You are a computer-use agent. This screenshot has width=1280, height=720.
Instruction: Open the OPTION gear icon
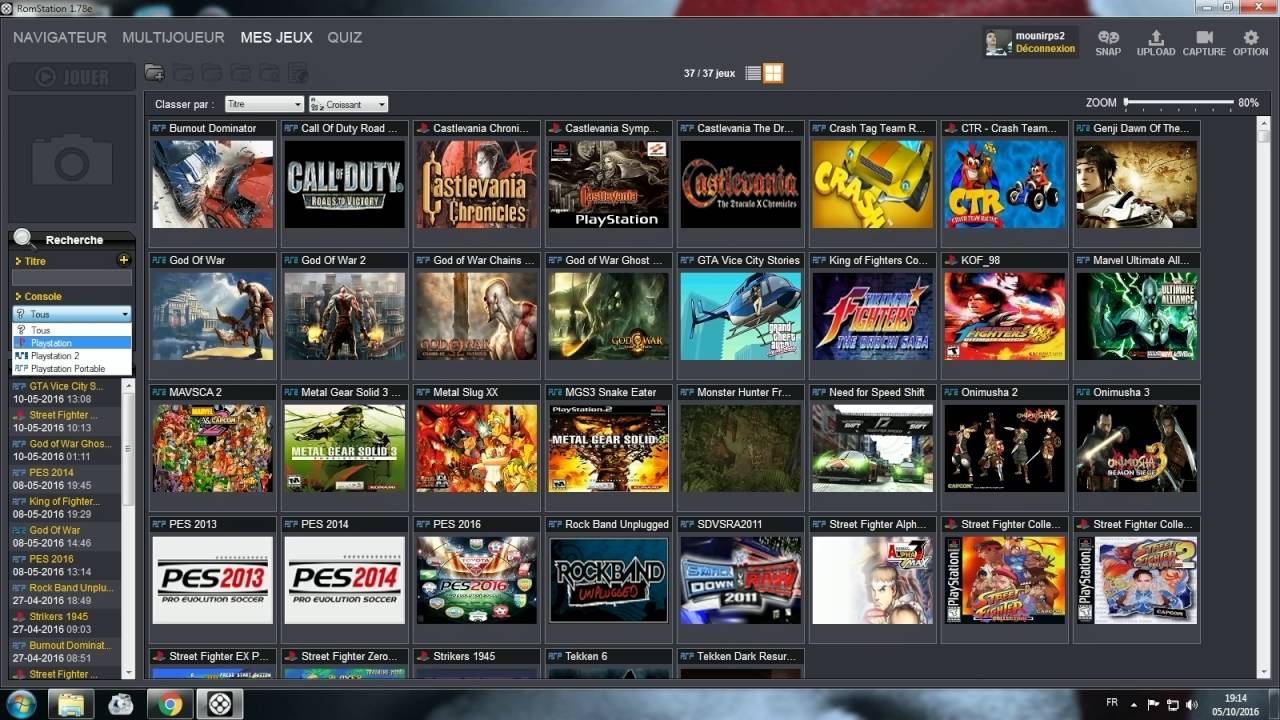pos(1250,42)
